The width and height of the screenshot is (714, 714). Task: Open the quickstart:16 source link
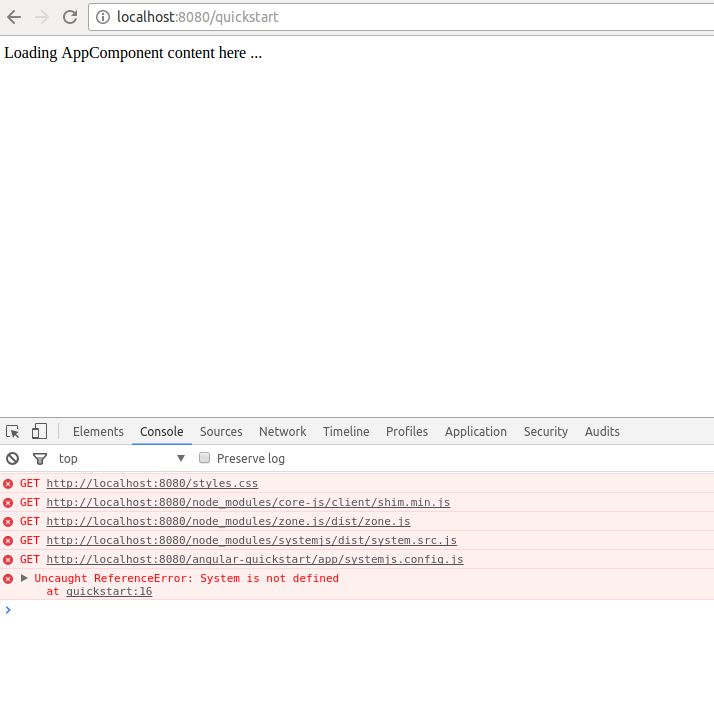[109, 592]
